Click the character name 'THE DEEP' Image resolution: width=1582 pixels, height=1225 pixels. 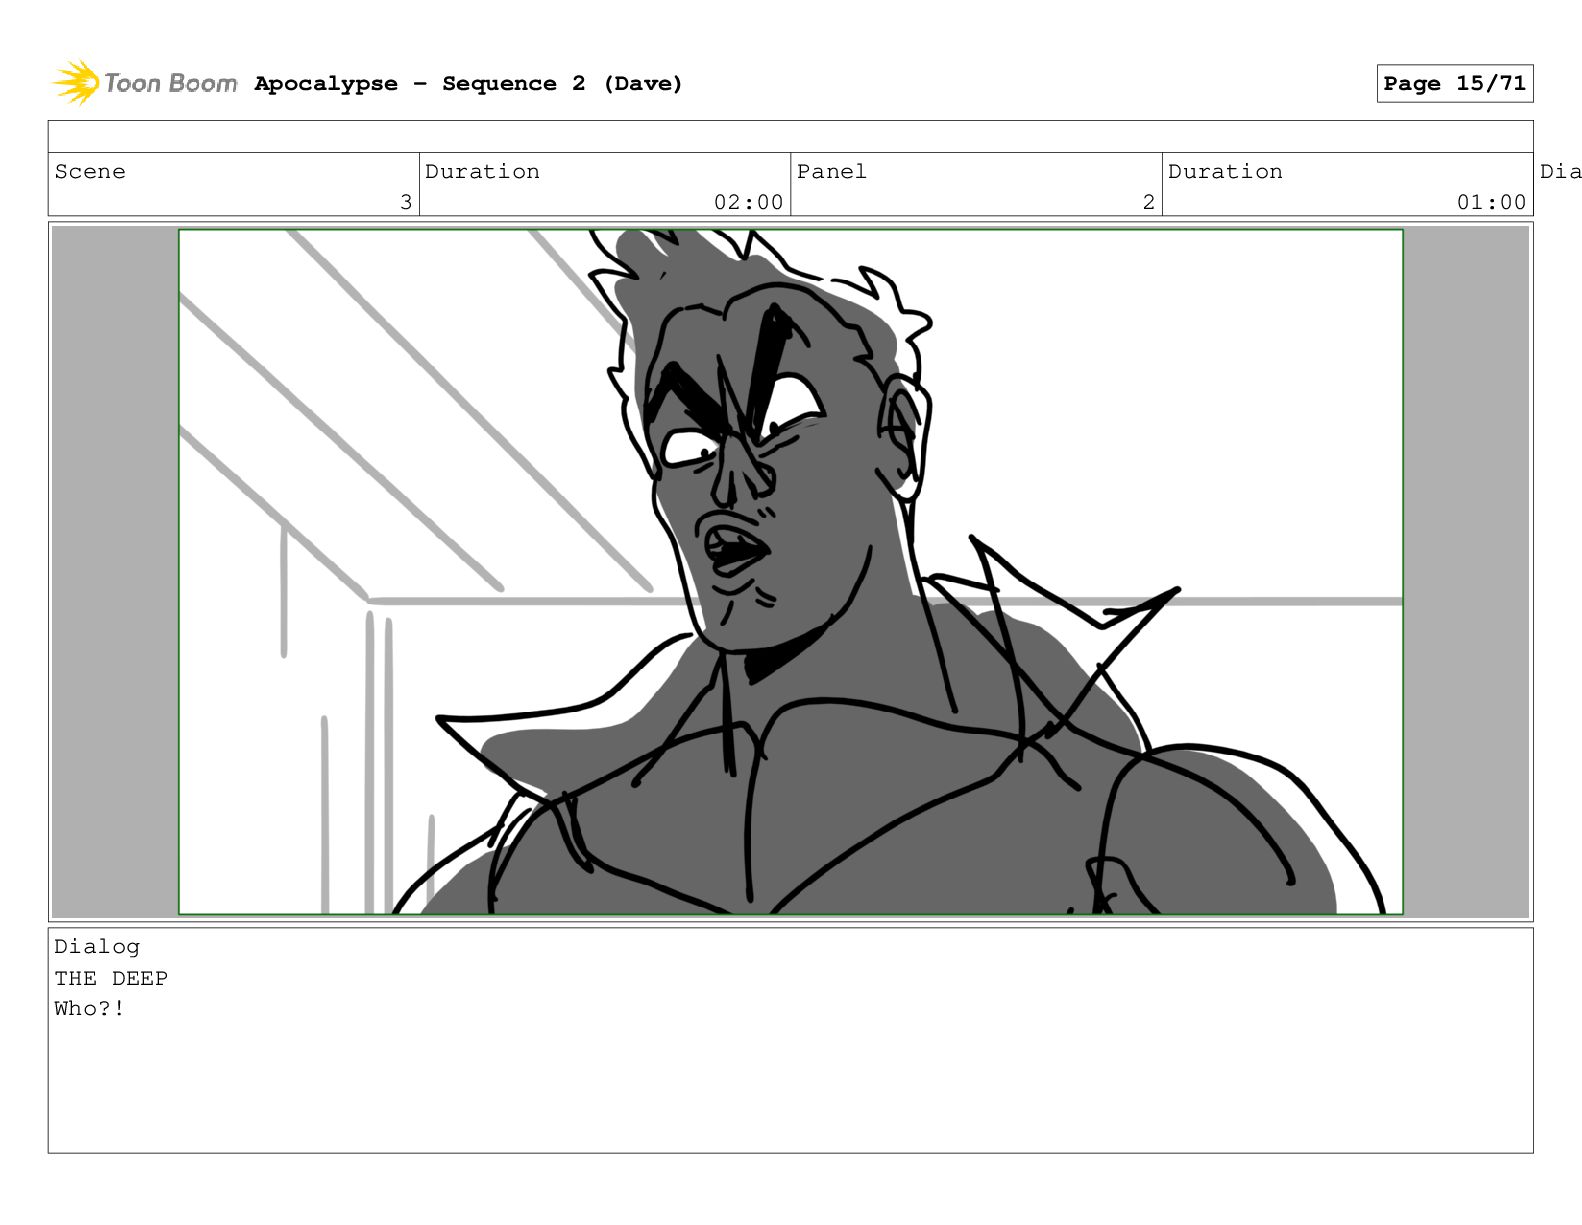tap(111, 978)
